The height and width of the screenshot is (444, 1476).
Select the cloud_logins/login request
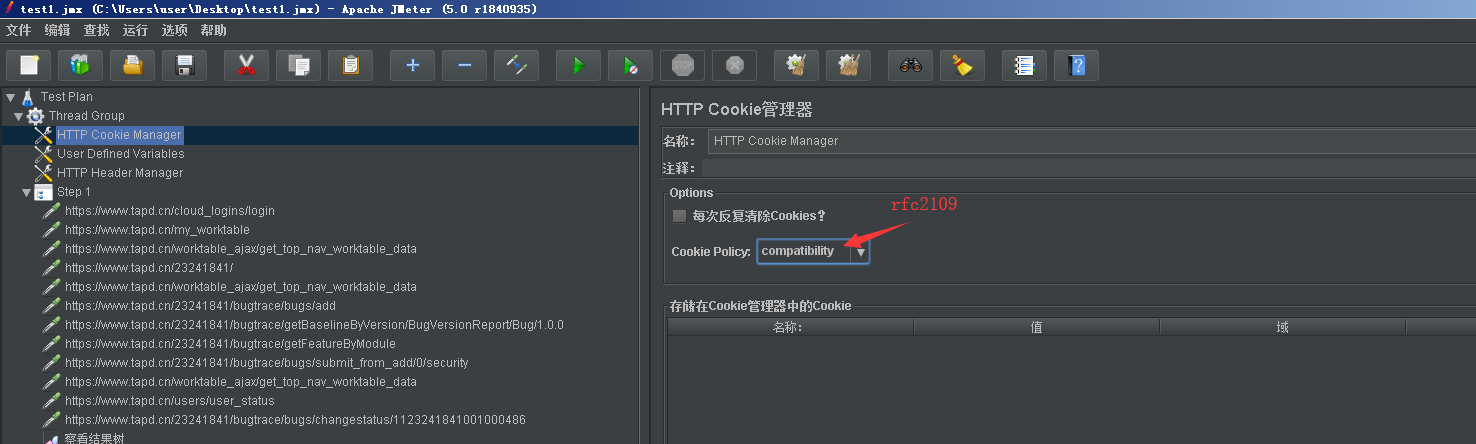point(169,211)
